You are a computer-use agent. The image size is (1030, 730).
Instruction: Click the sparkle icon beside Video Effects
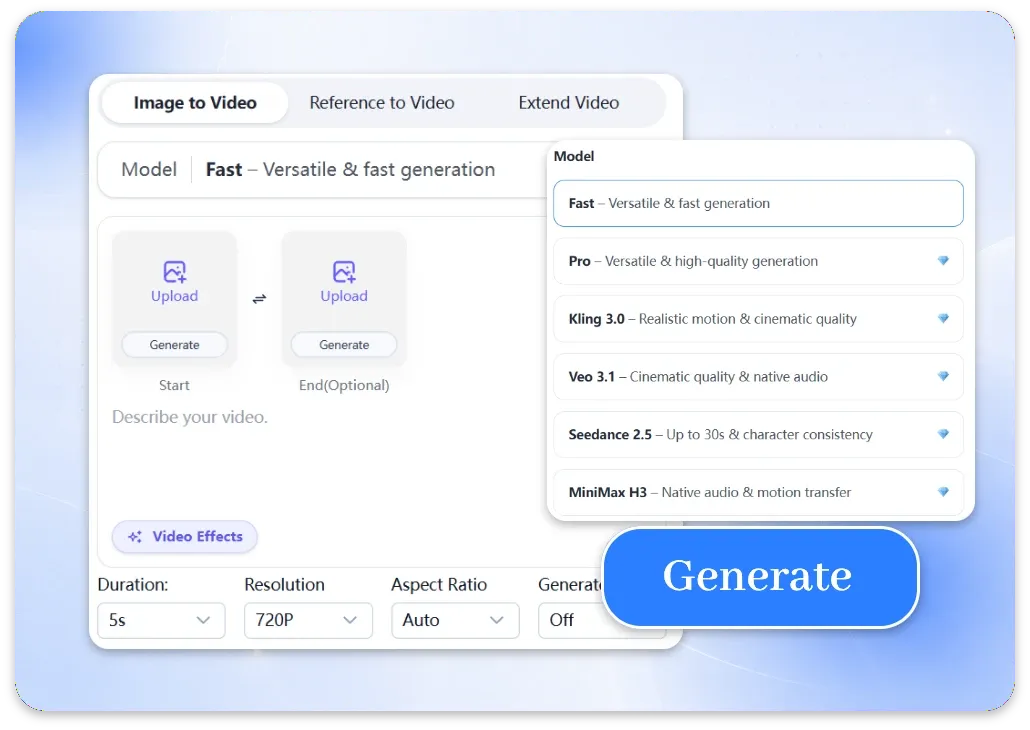[x=135, y=537]
